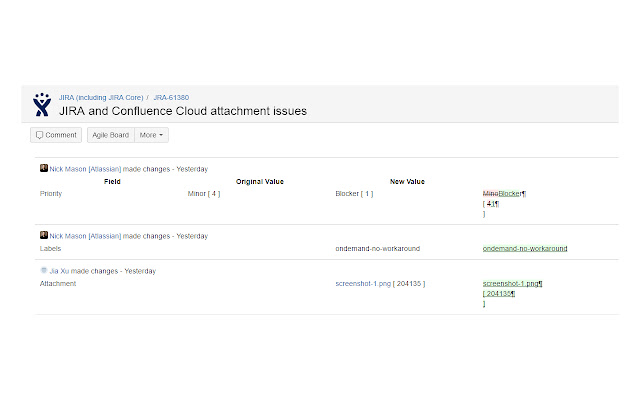640x400 pixels.
Task: Select the Field column header
Action: click(112, 182)
